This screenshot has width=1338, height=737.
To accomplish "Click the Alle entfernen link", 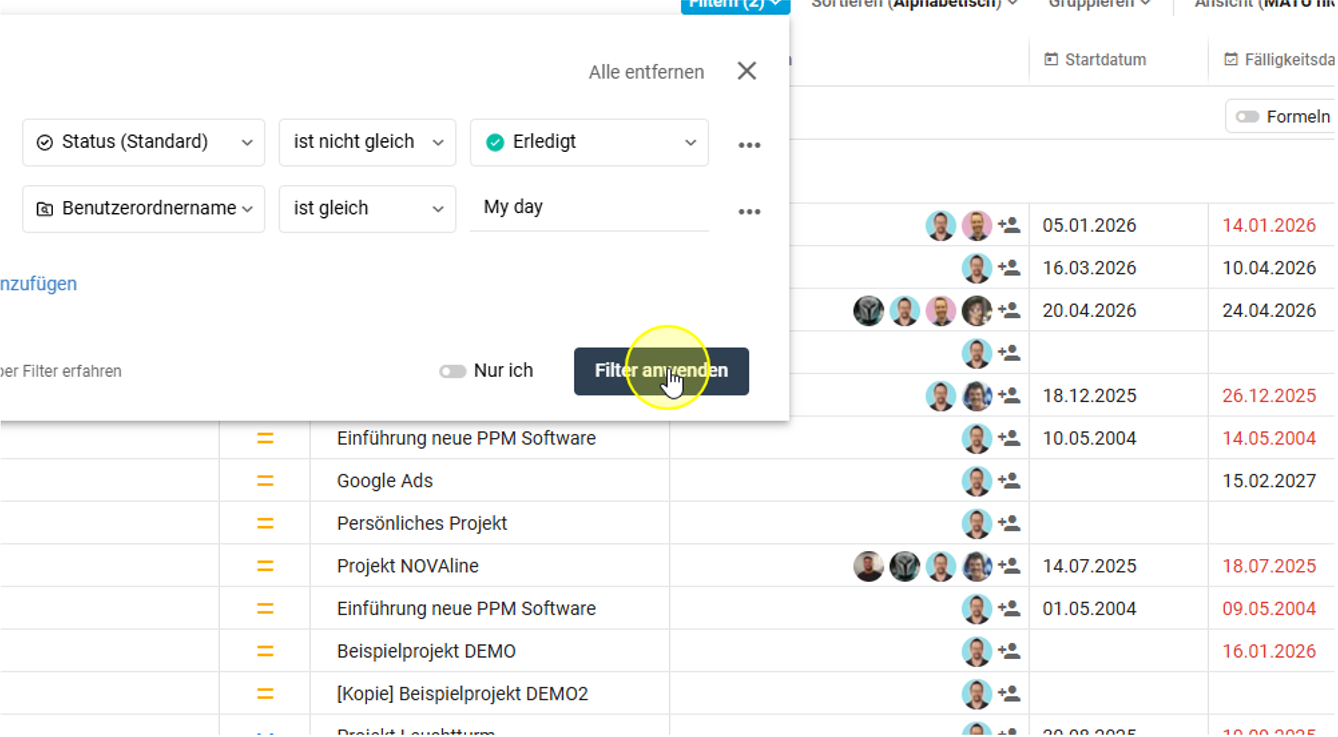I will click(x=646, y=72).
